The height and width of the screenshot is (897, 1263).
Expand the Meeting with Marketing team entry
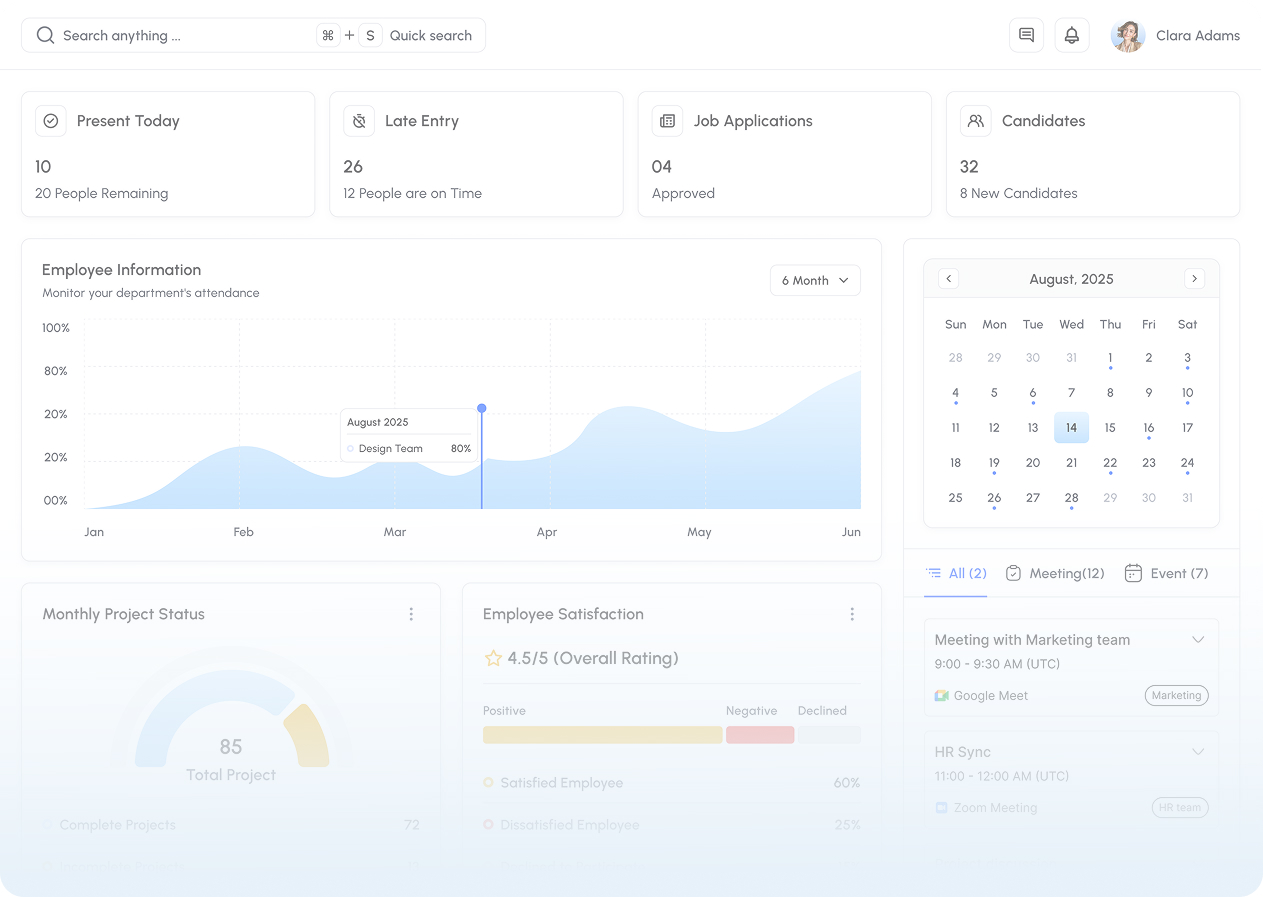(1199, 639)
